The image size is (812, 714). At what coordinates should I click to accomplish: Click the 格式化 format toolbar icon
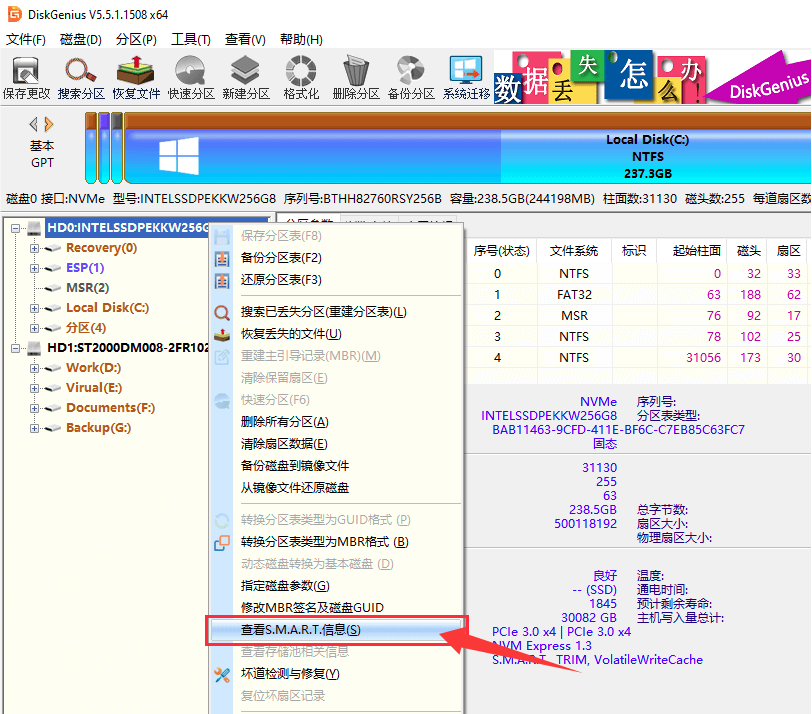(301, 77)
